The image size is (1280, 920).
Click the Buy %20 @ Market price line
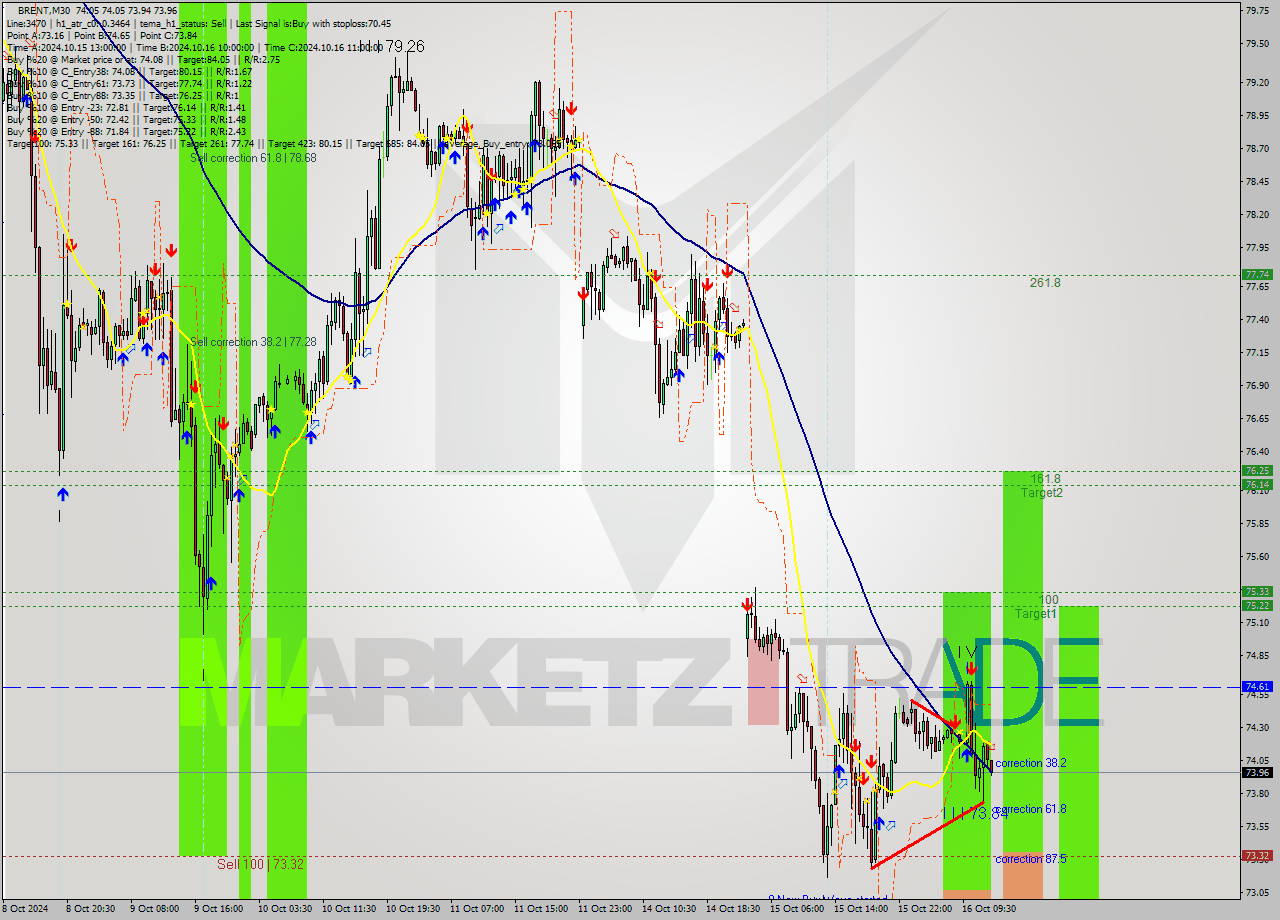[x=143, y=60]
